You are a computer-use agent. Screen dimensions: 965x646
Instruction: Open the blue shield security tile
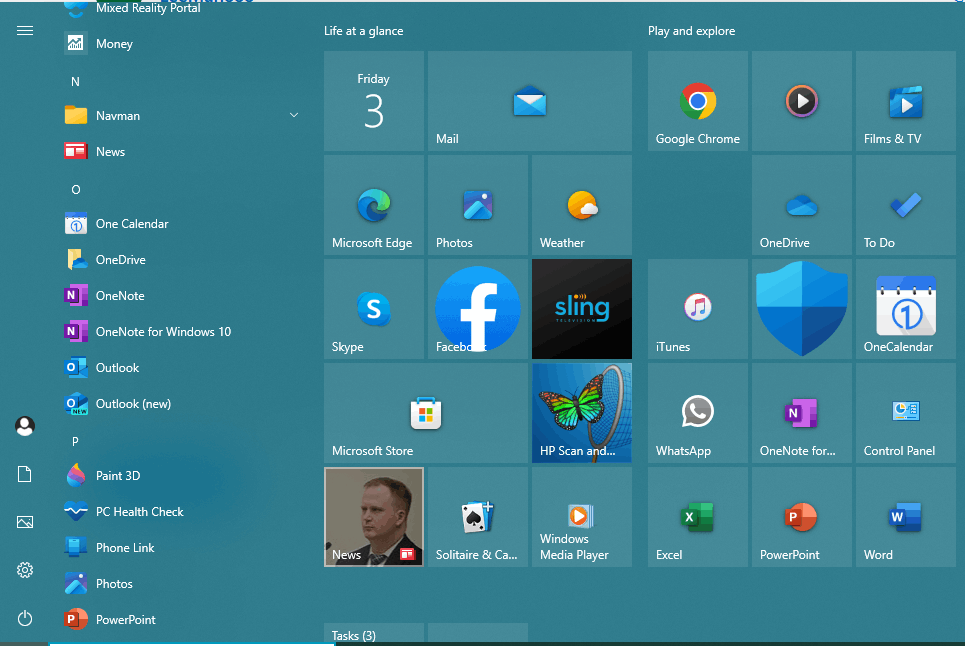801,309
